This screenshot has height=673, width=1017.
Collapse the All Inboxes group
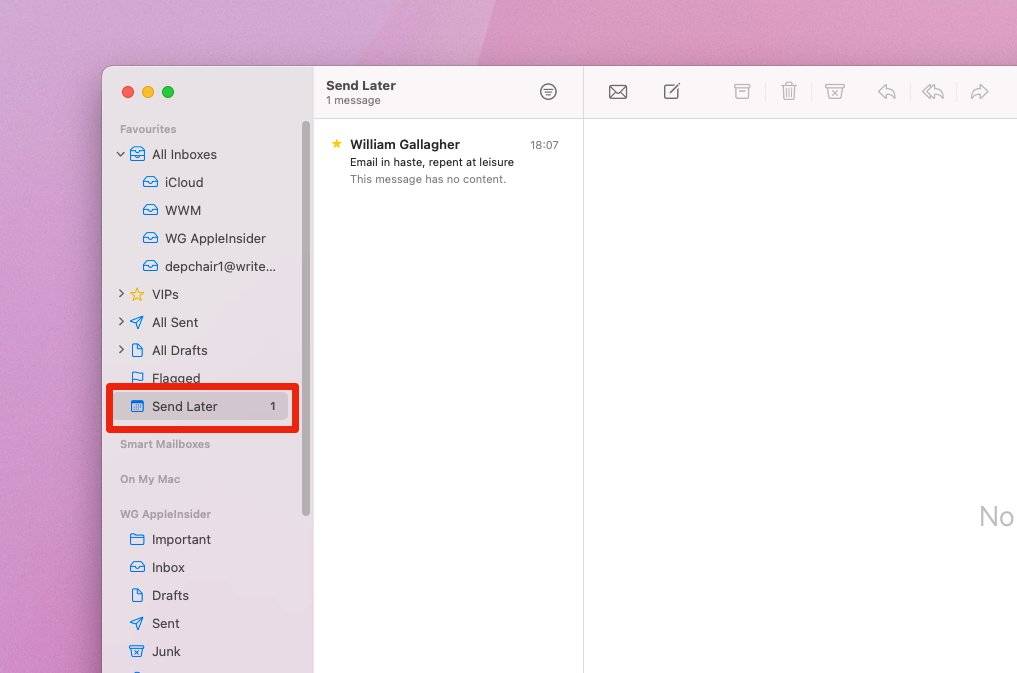click(x=121, y=154)
